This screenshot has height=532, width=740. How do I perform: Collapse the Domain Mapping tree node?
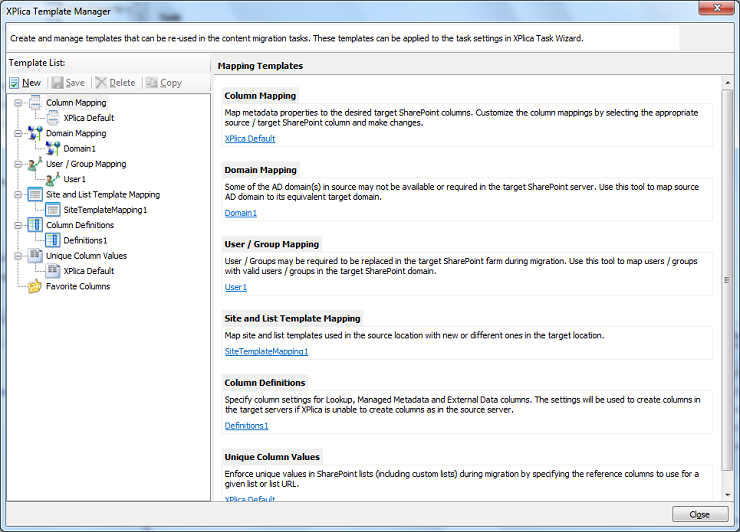[18, 134]
